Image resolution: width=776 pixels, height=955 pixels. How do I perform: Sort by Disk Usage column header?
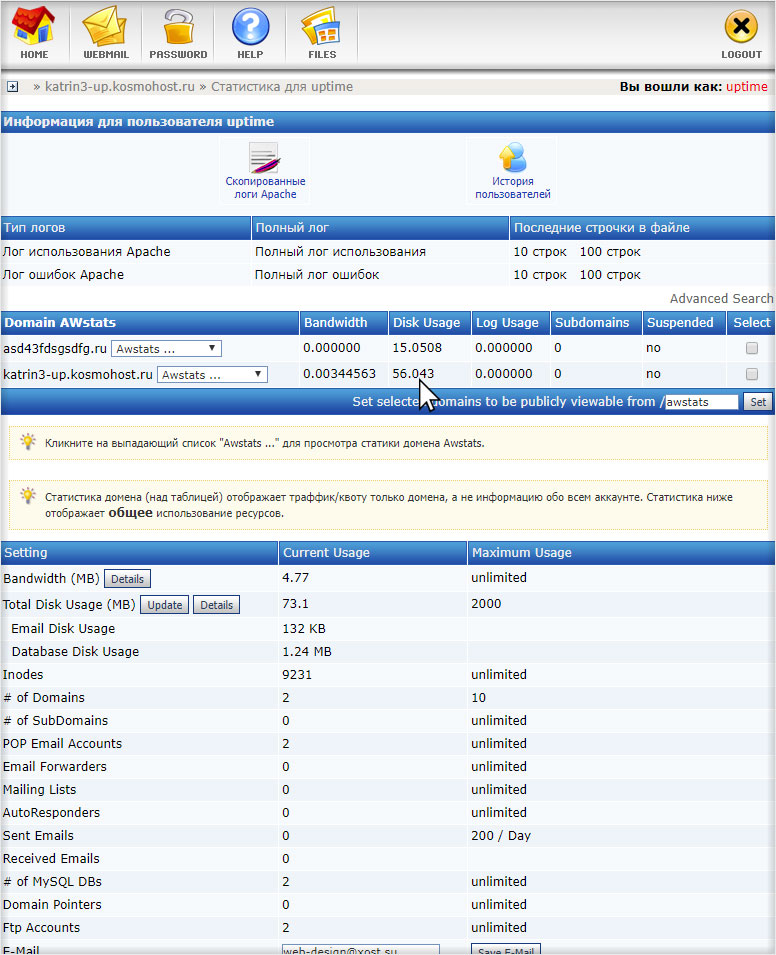[426, 323]
